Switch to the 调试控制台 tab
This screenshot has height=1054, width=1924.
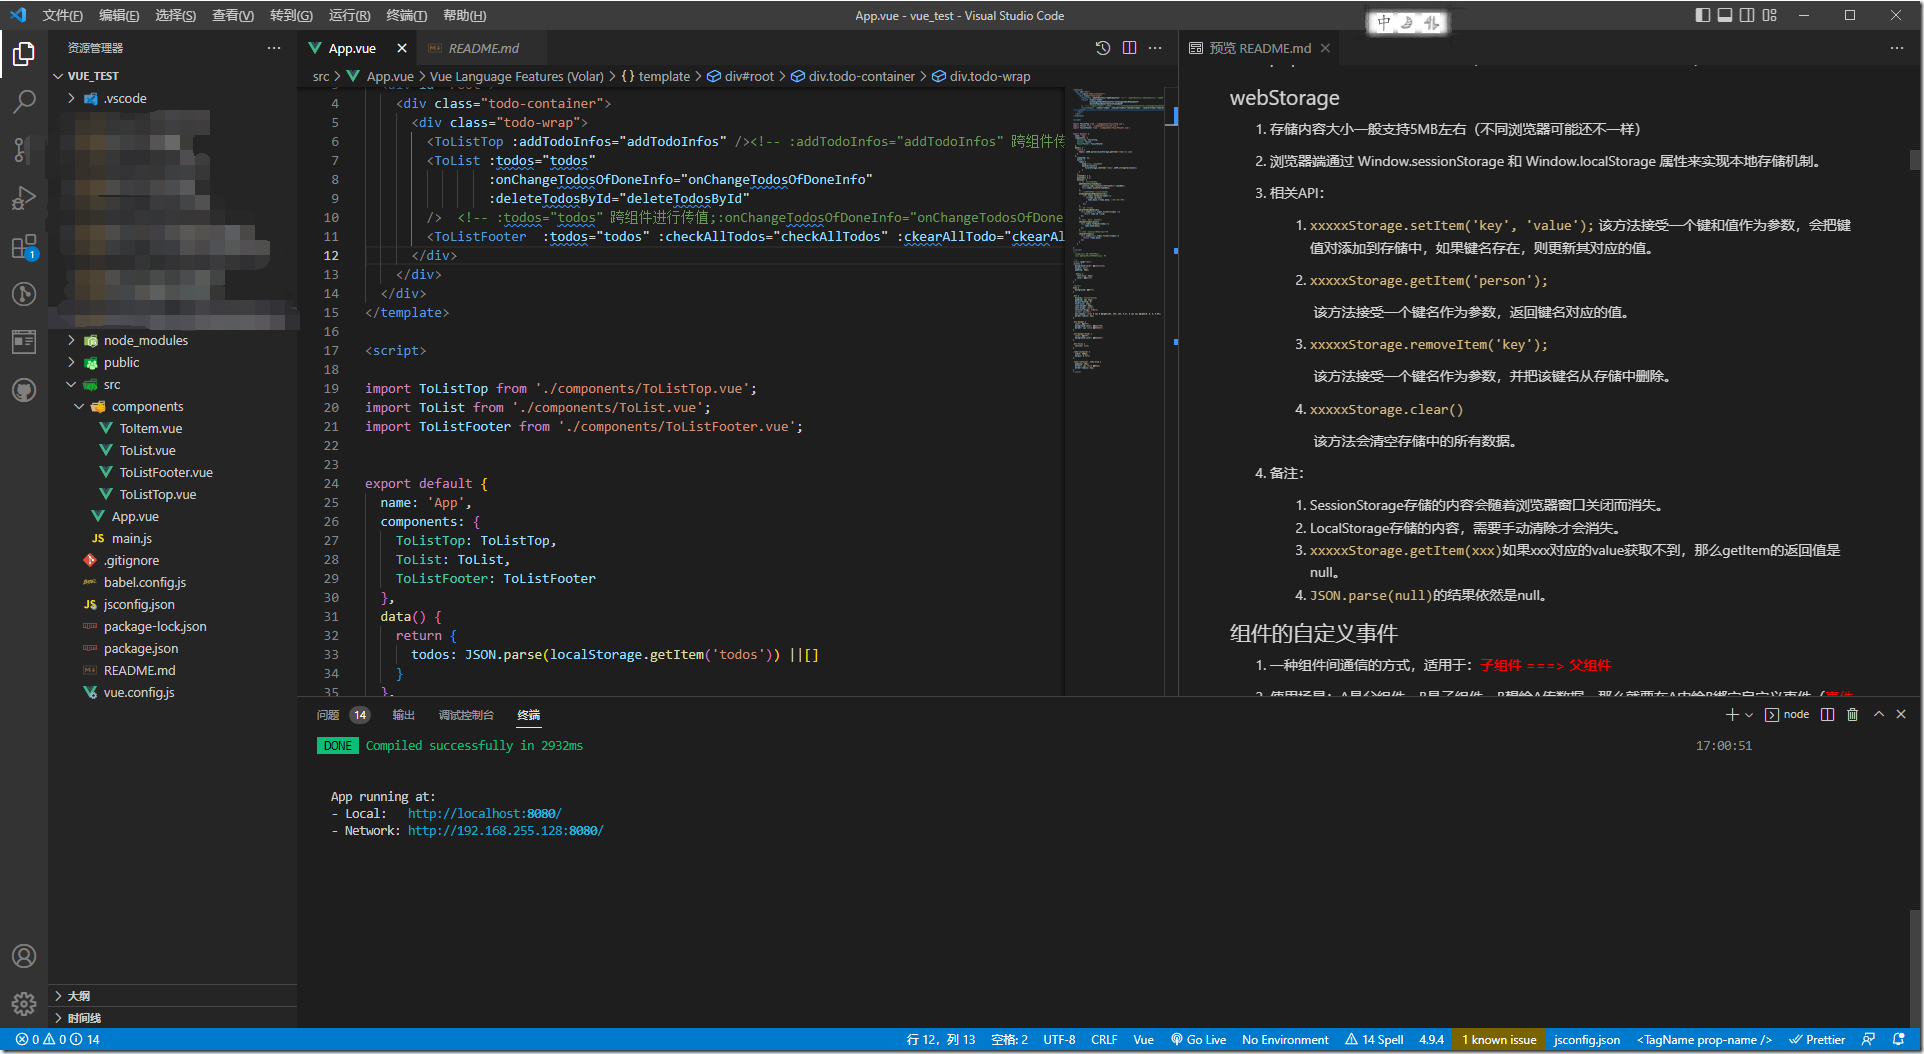pos(466,715)
